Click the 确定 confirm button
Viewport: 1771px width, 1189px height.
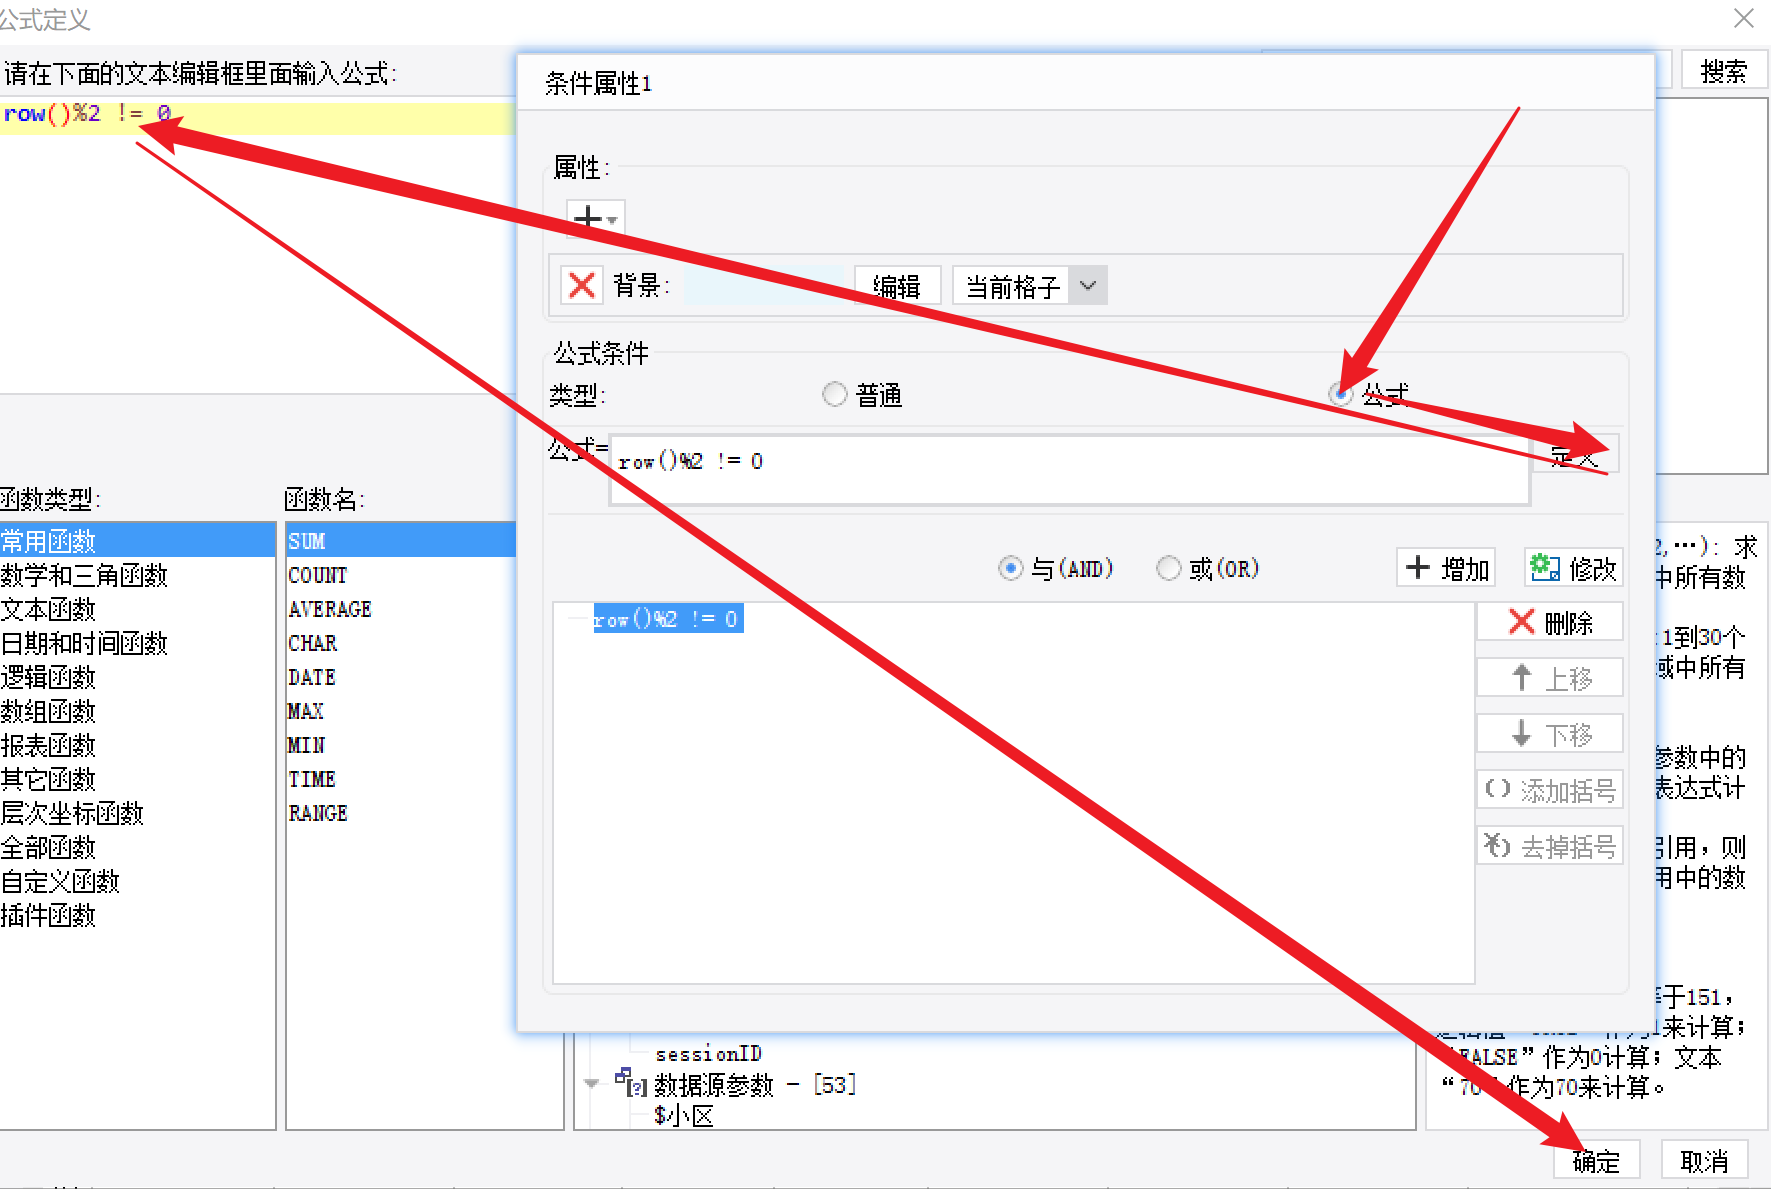tap(1597, 1161)
